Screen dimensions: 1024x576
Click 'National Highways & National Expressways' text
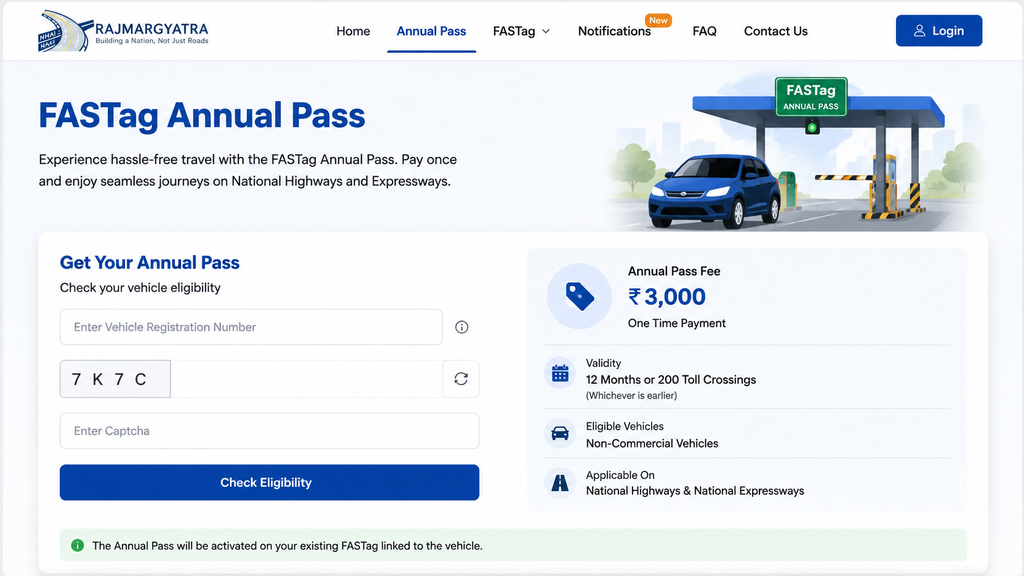[x=695, y=491]
